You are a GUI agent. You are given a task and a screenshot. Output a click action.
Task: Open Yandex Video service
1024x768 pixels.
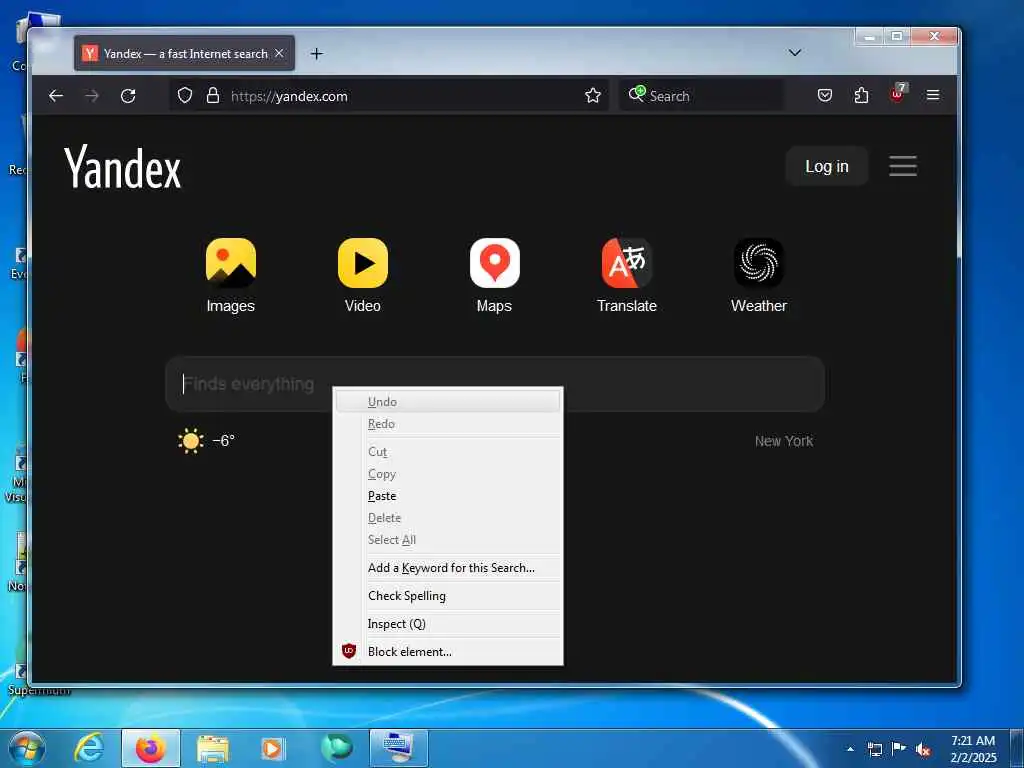362,275
